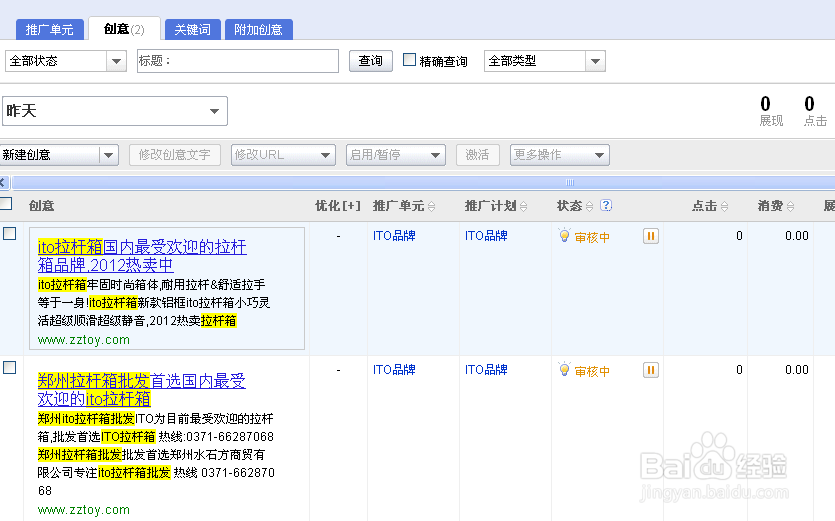Switch to the 关键词 tab

click(192, 29)
